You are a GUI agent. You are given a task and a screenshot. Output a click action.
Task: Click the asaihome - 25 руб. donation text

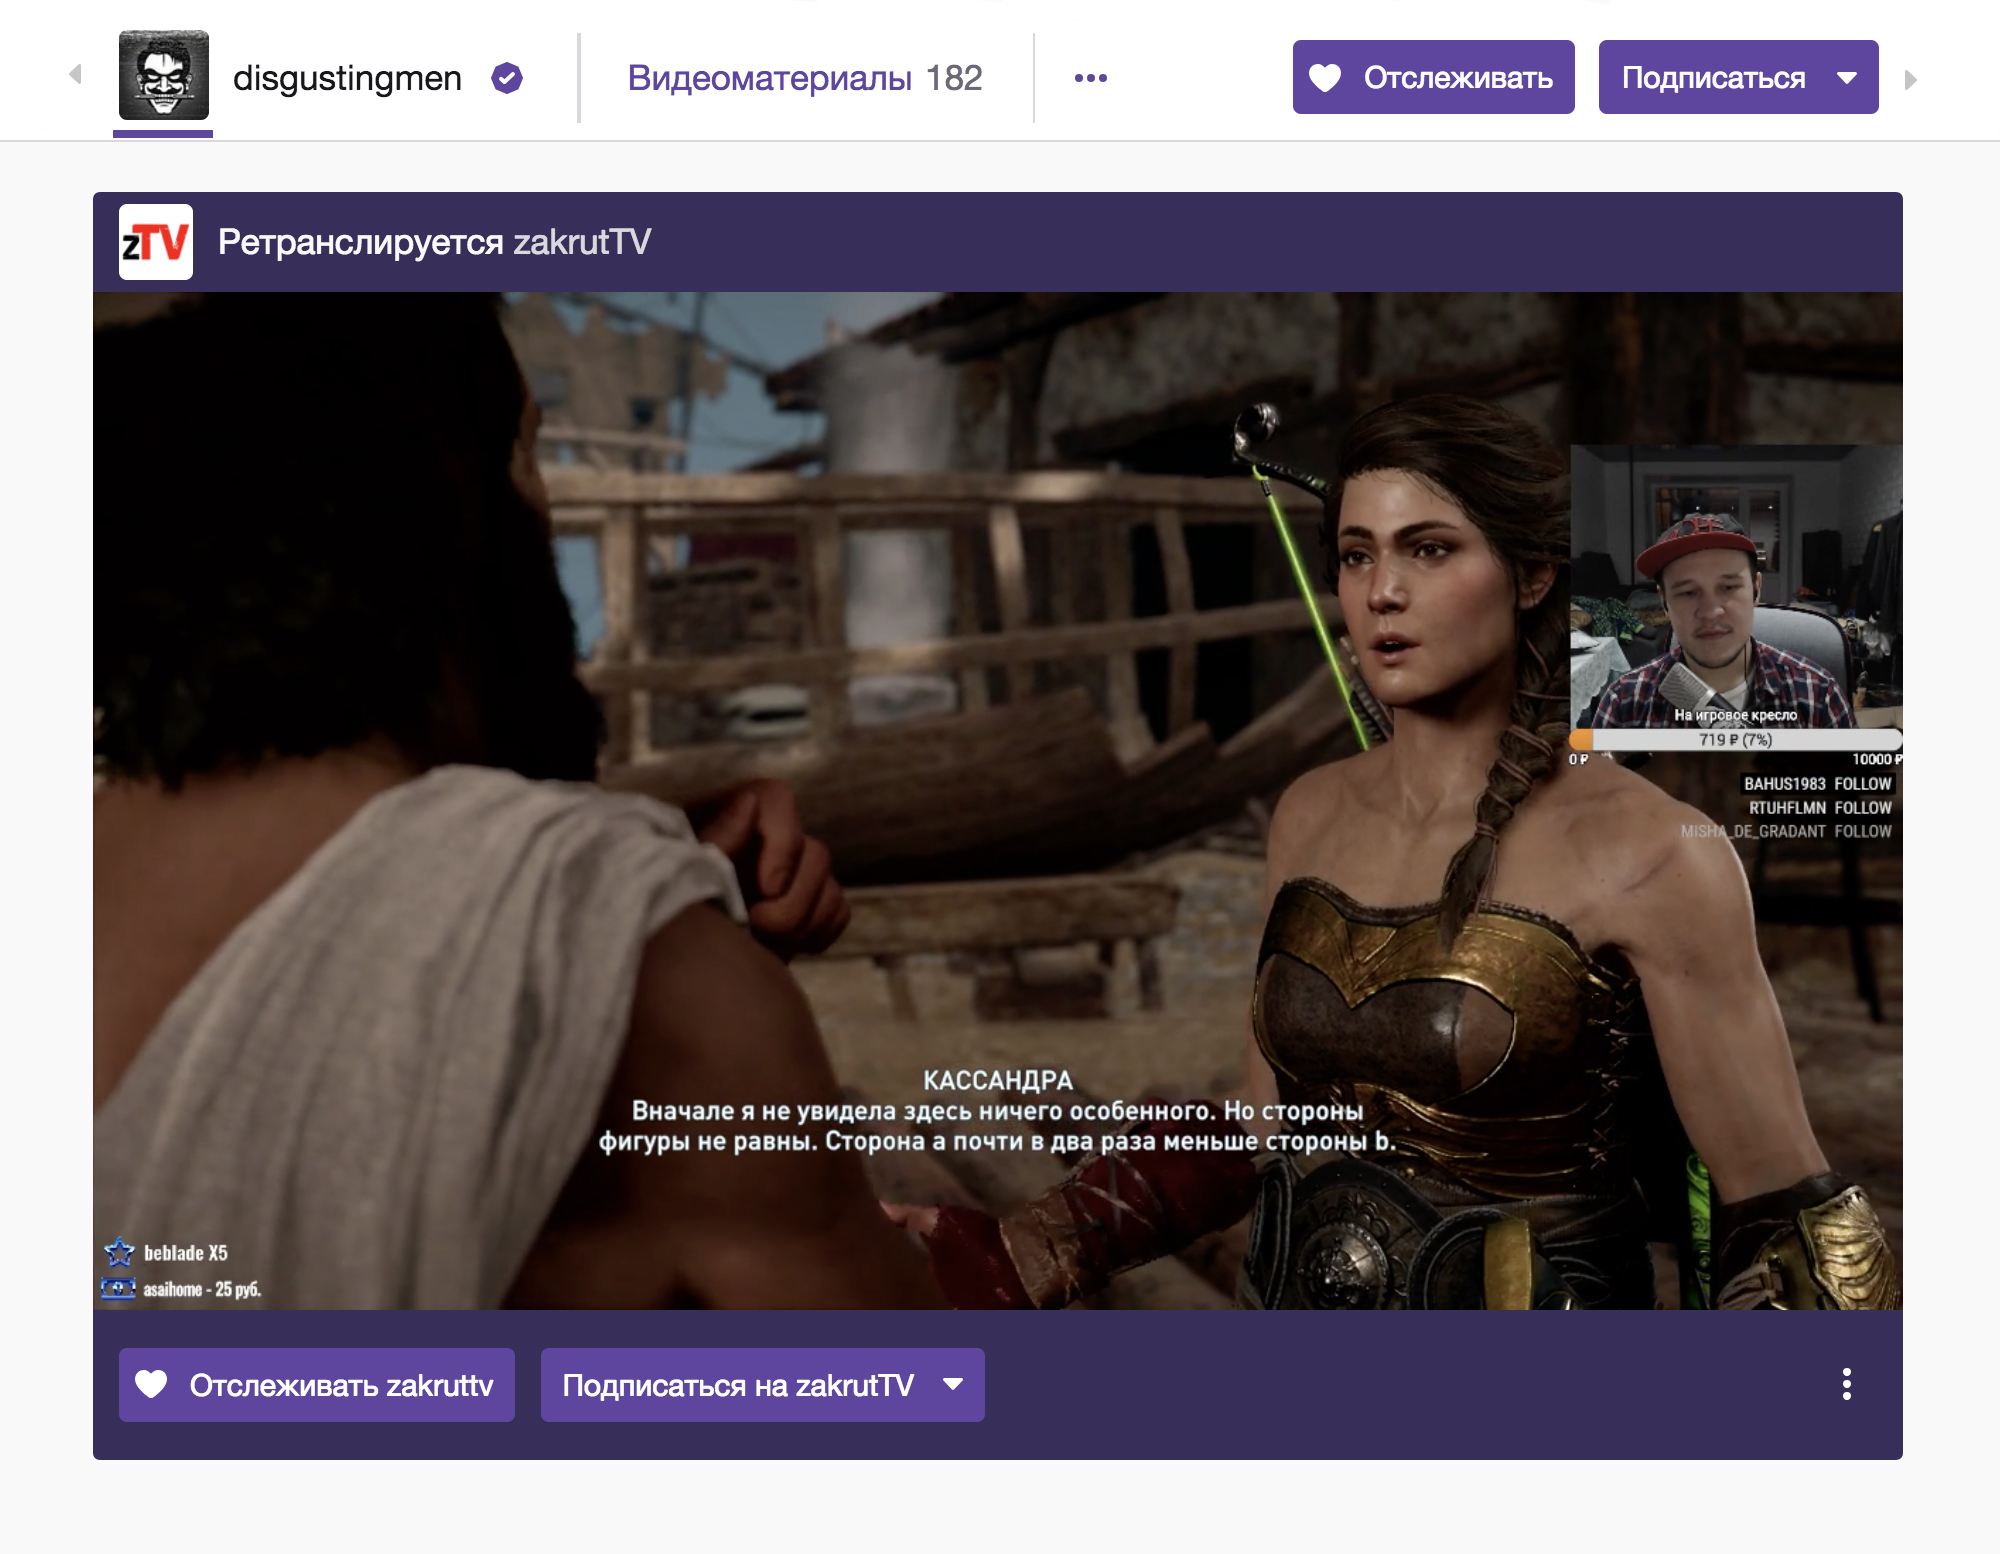pyautogui.click(x=202, y=1289)
